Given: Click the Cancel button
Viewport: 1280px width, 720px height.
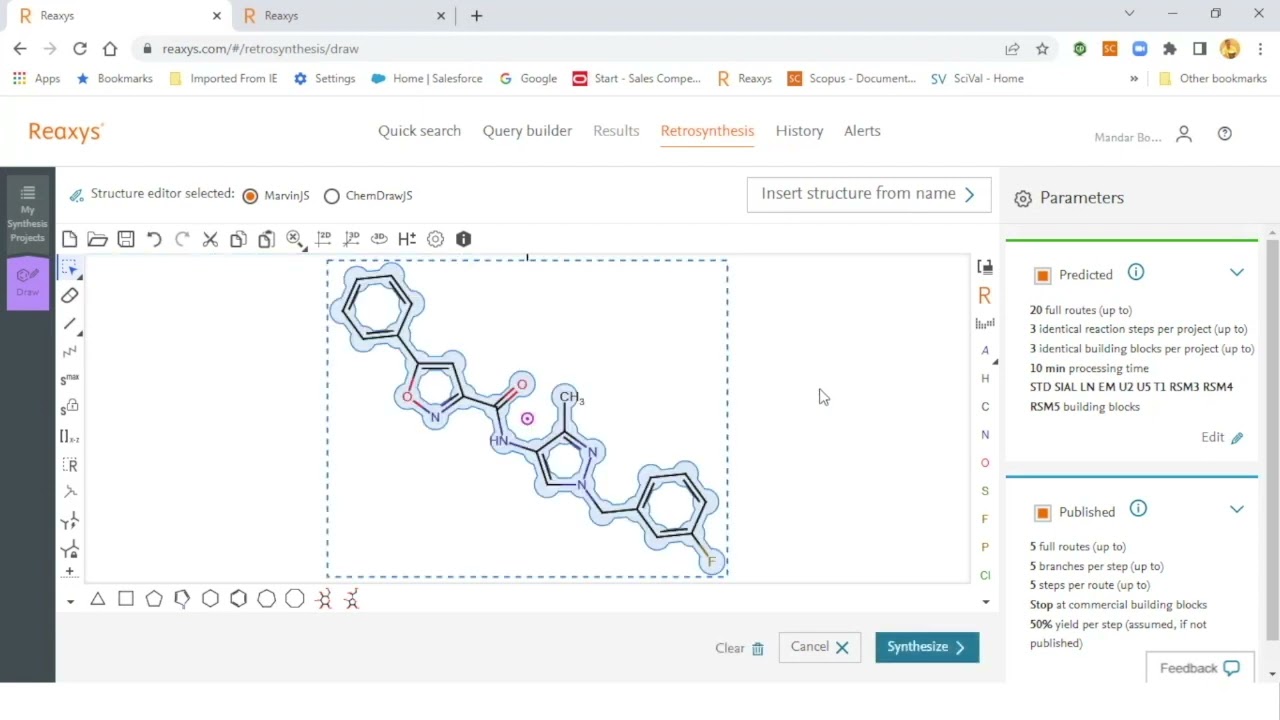Looking at the screenshot, I should 820,647.
